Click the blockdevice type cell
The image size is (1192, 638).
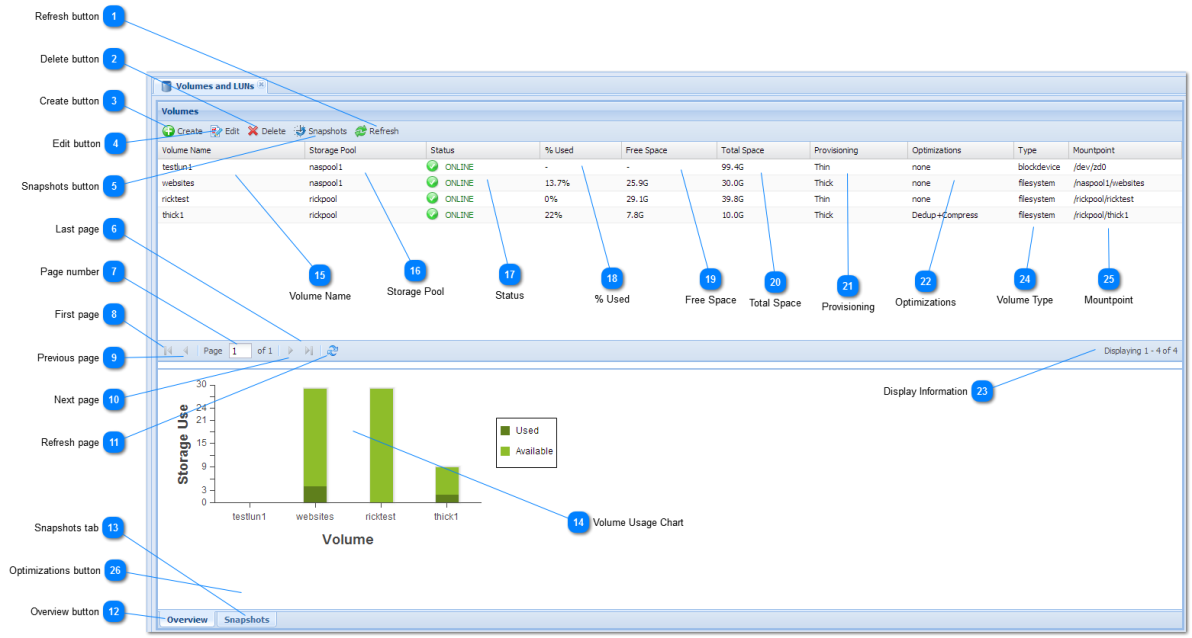(1039, 167)
